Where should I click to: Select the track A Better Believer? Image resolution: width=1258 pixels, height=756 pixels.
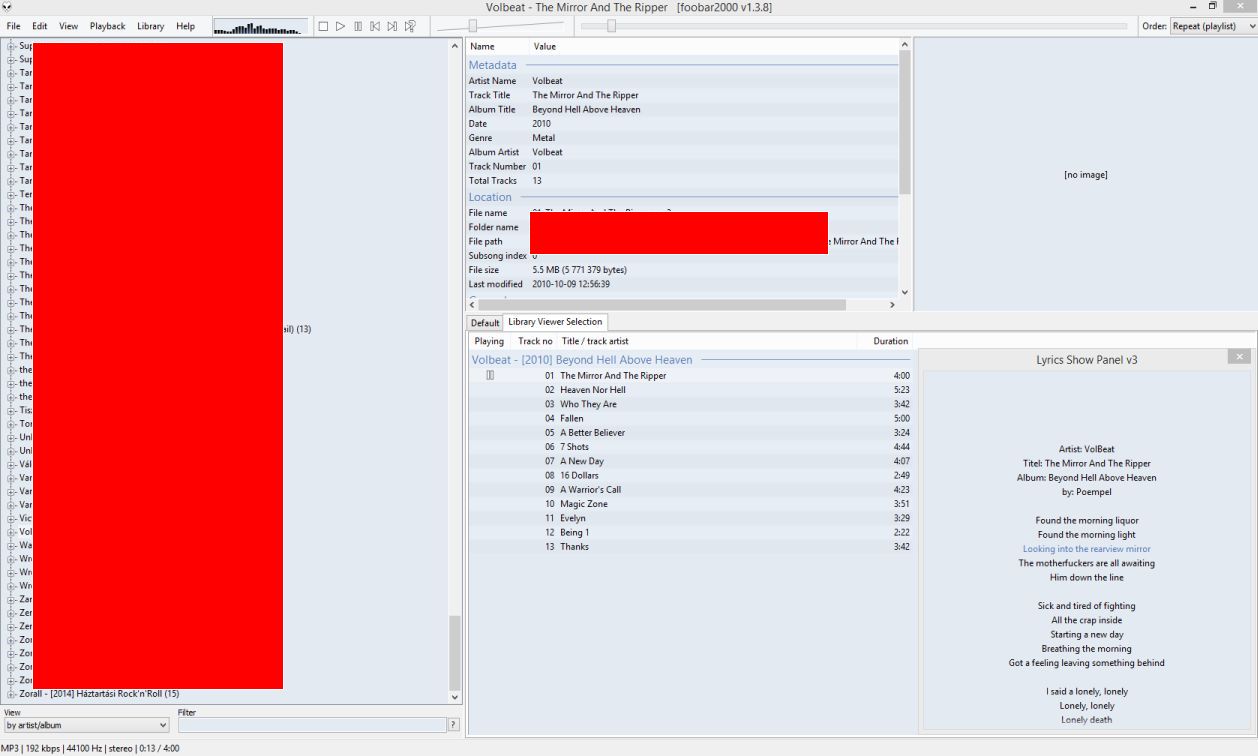click(x=690, y=433)
